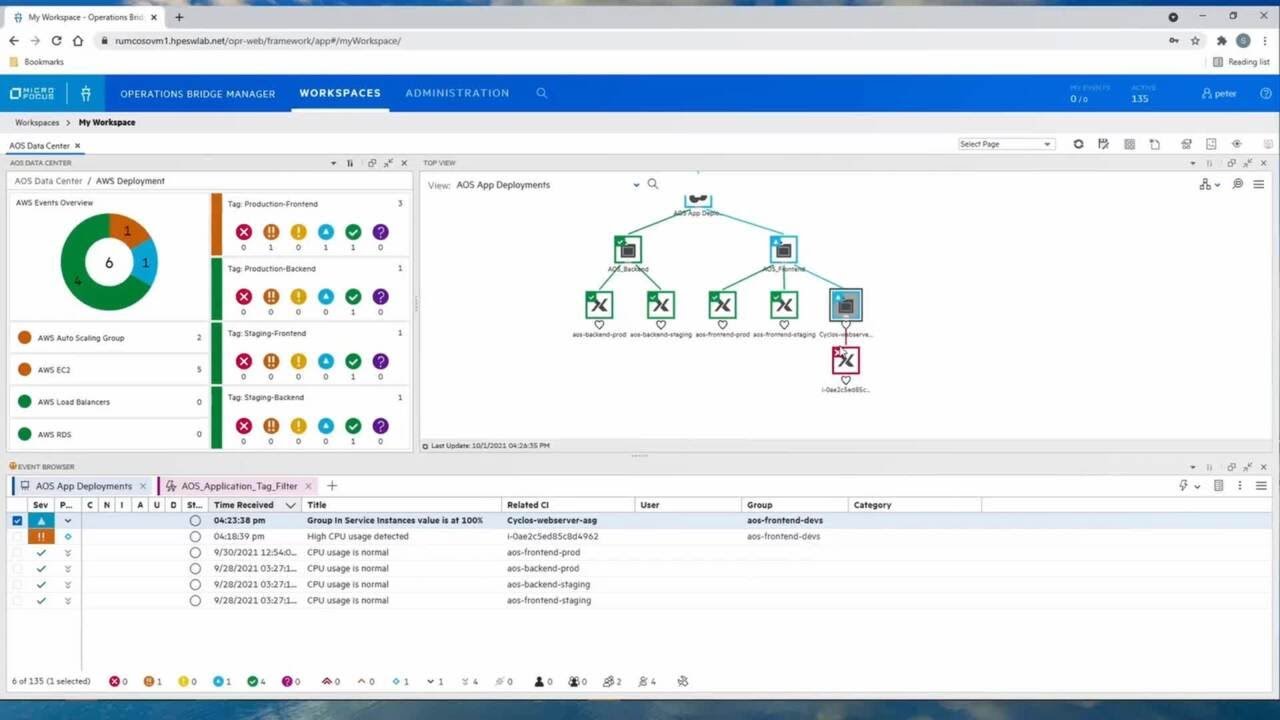Select the AOS Data Center page tab
This screenshot has height=720, width=1280.
click(40, 146)
